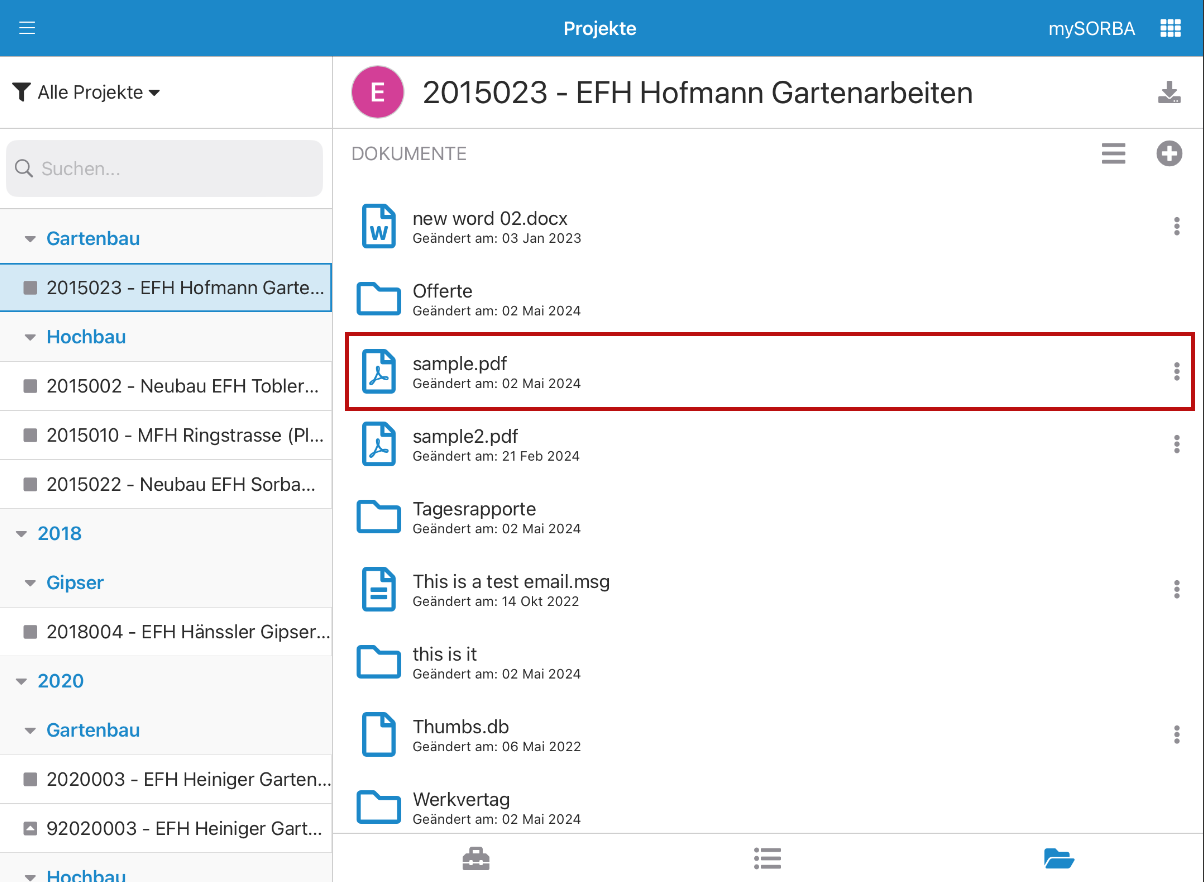
Task: Collapse the Gipser category
Action: click(x=30, y=583)
